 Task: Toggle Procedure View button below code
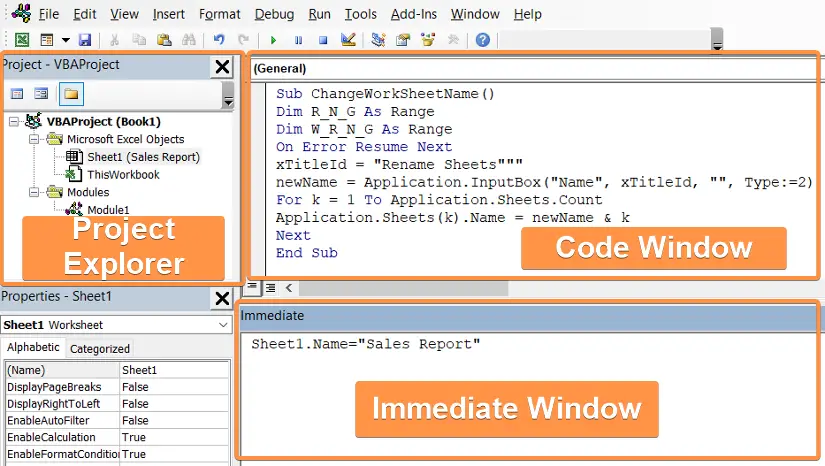(252, 287)
